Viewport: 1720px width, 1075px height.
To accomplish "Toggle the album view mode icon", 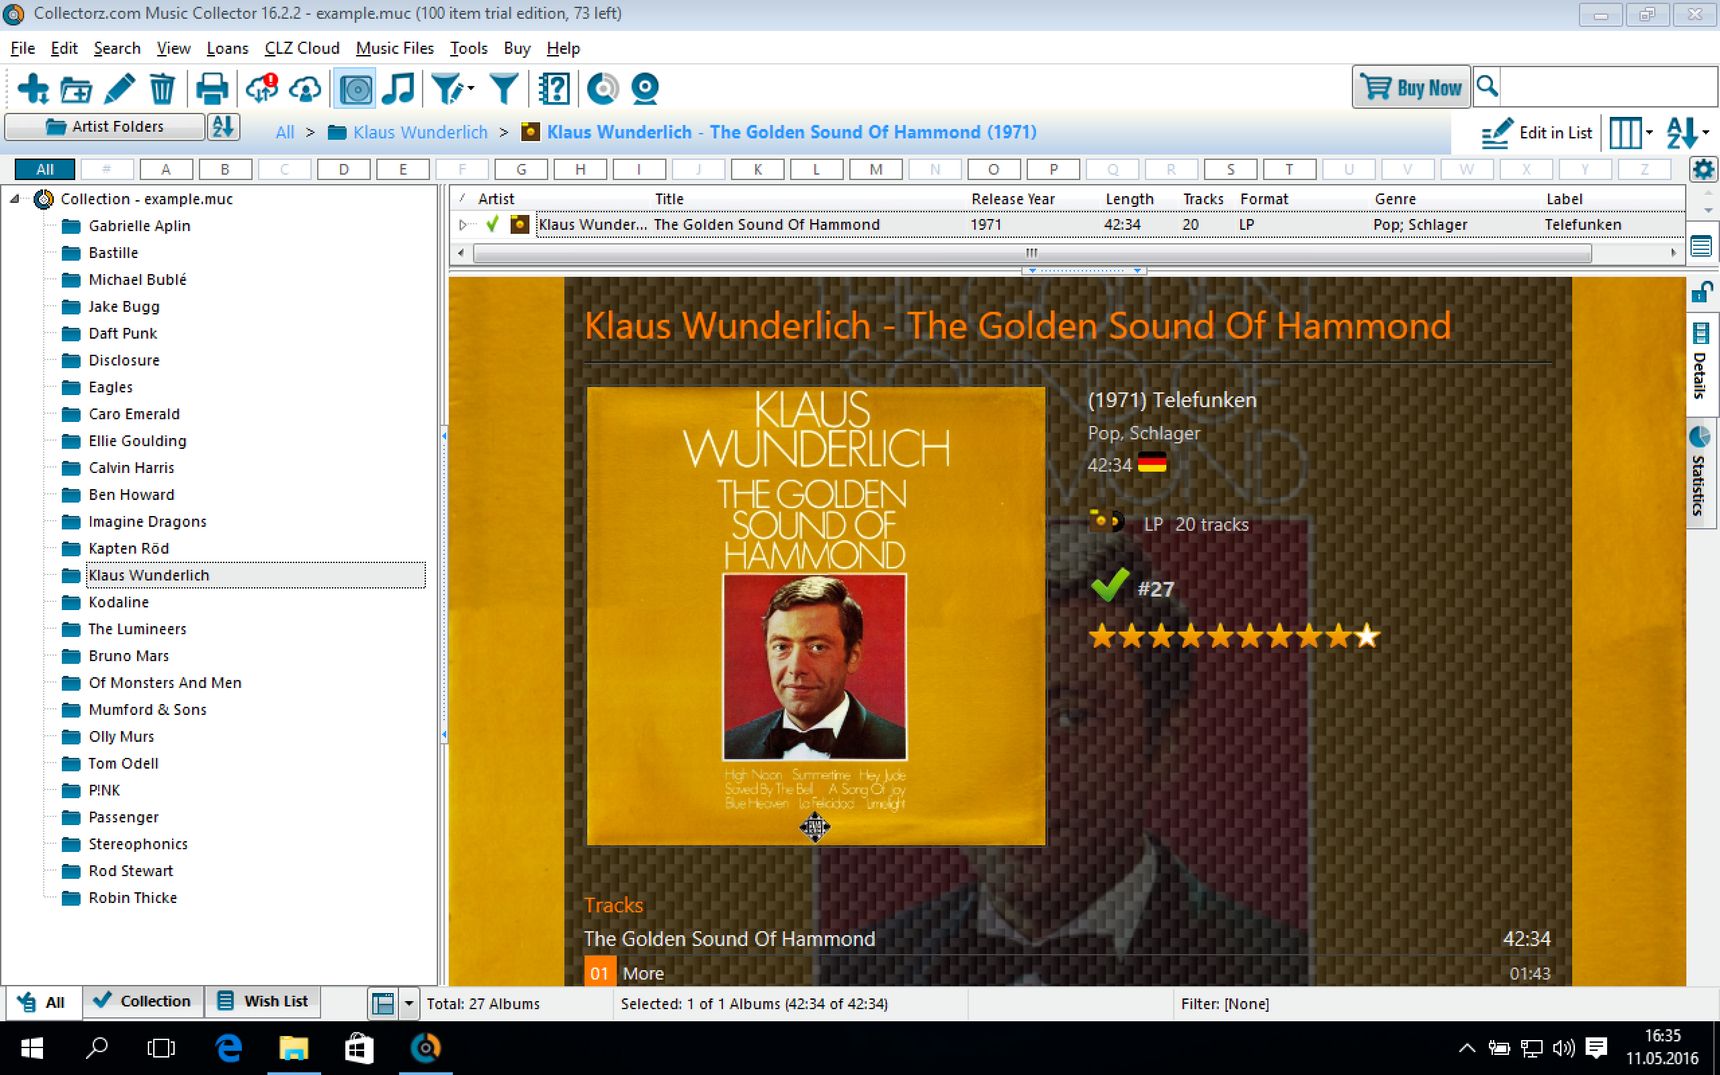I will (x=356, y=89).
